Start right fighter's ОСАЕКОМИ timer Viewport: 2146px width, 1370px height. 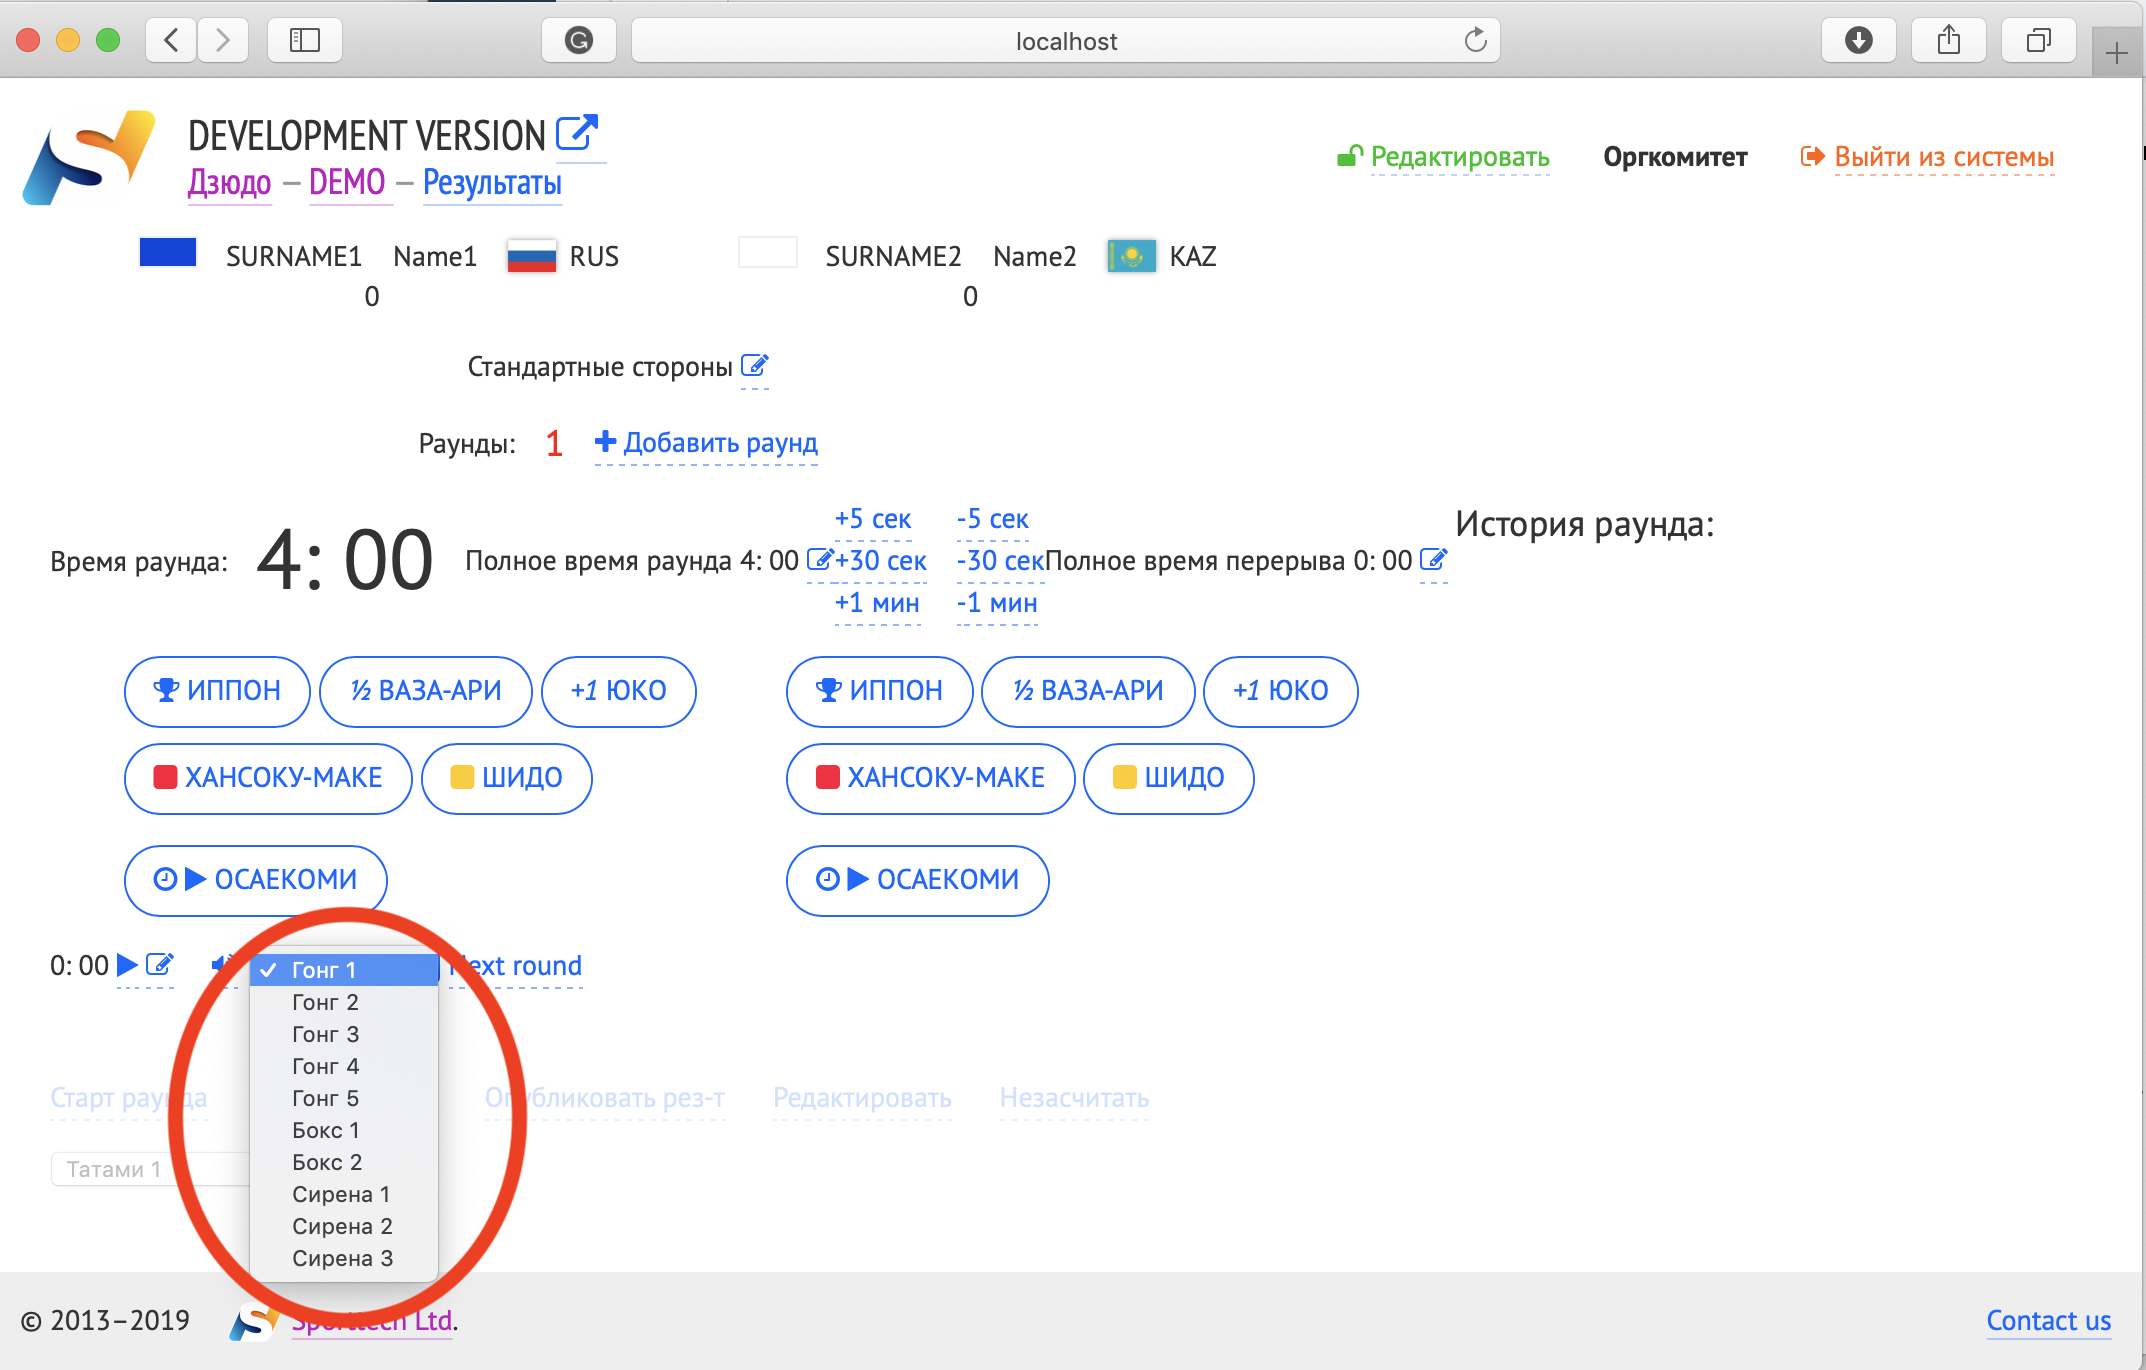(917, 880)
